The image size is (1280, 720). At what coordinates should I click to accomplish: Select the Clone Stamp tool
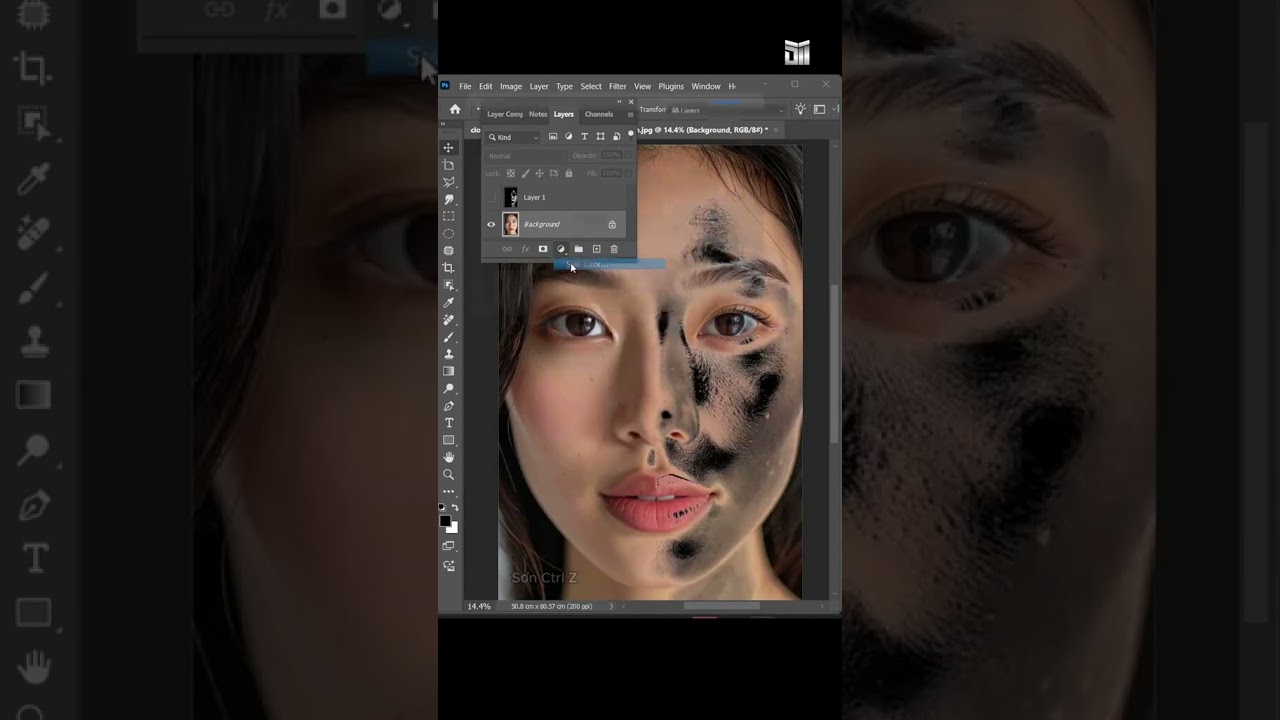coord(449,354)
